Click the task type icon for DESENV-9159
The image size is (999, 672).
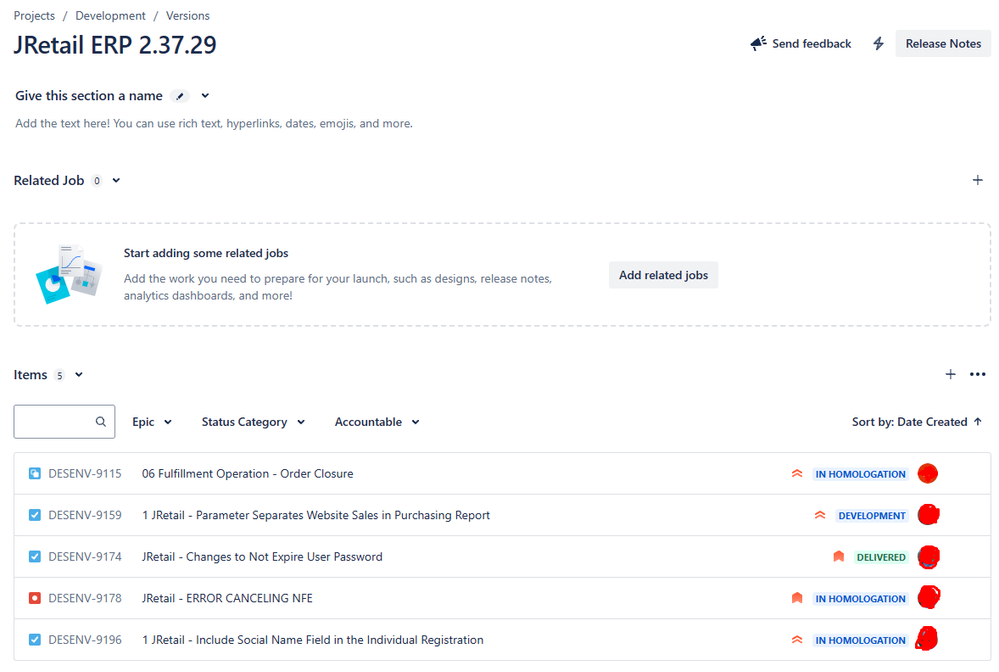[34, 515]
